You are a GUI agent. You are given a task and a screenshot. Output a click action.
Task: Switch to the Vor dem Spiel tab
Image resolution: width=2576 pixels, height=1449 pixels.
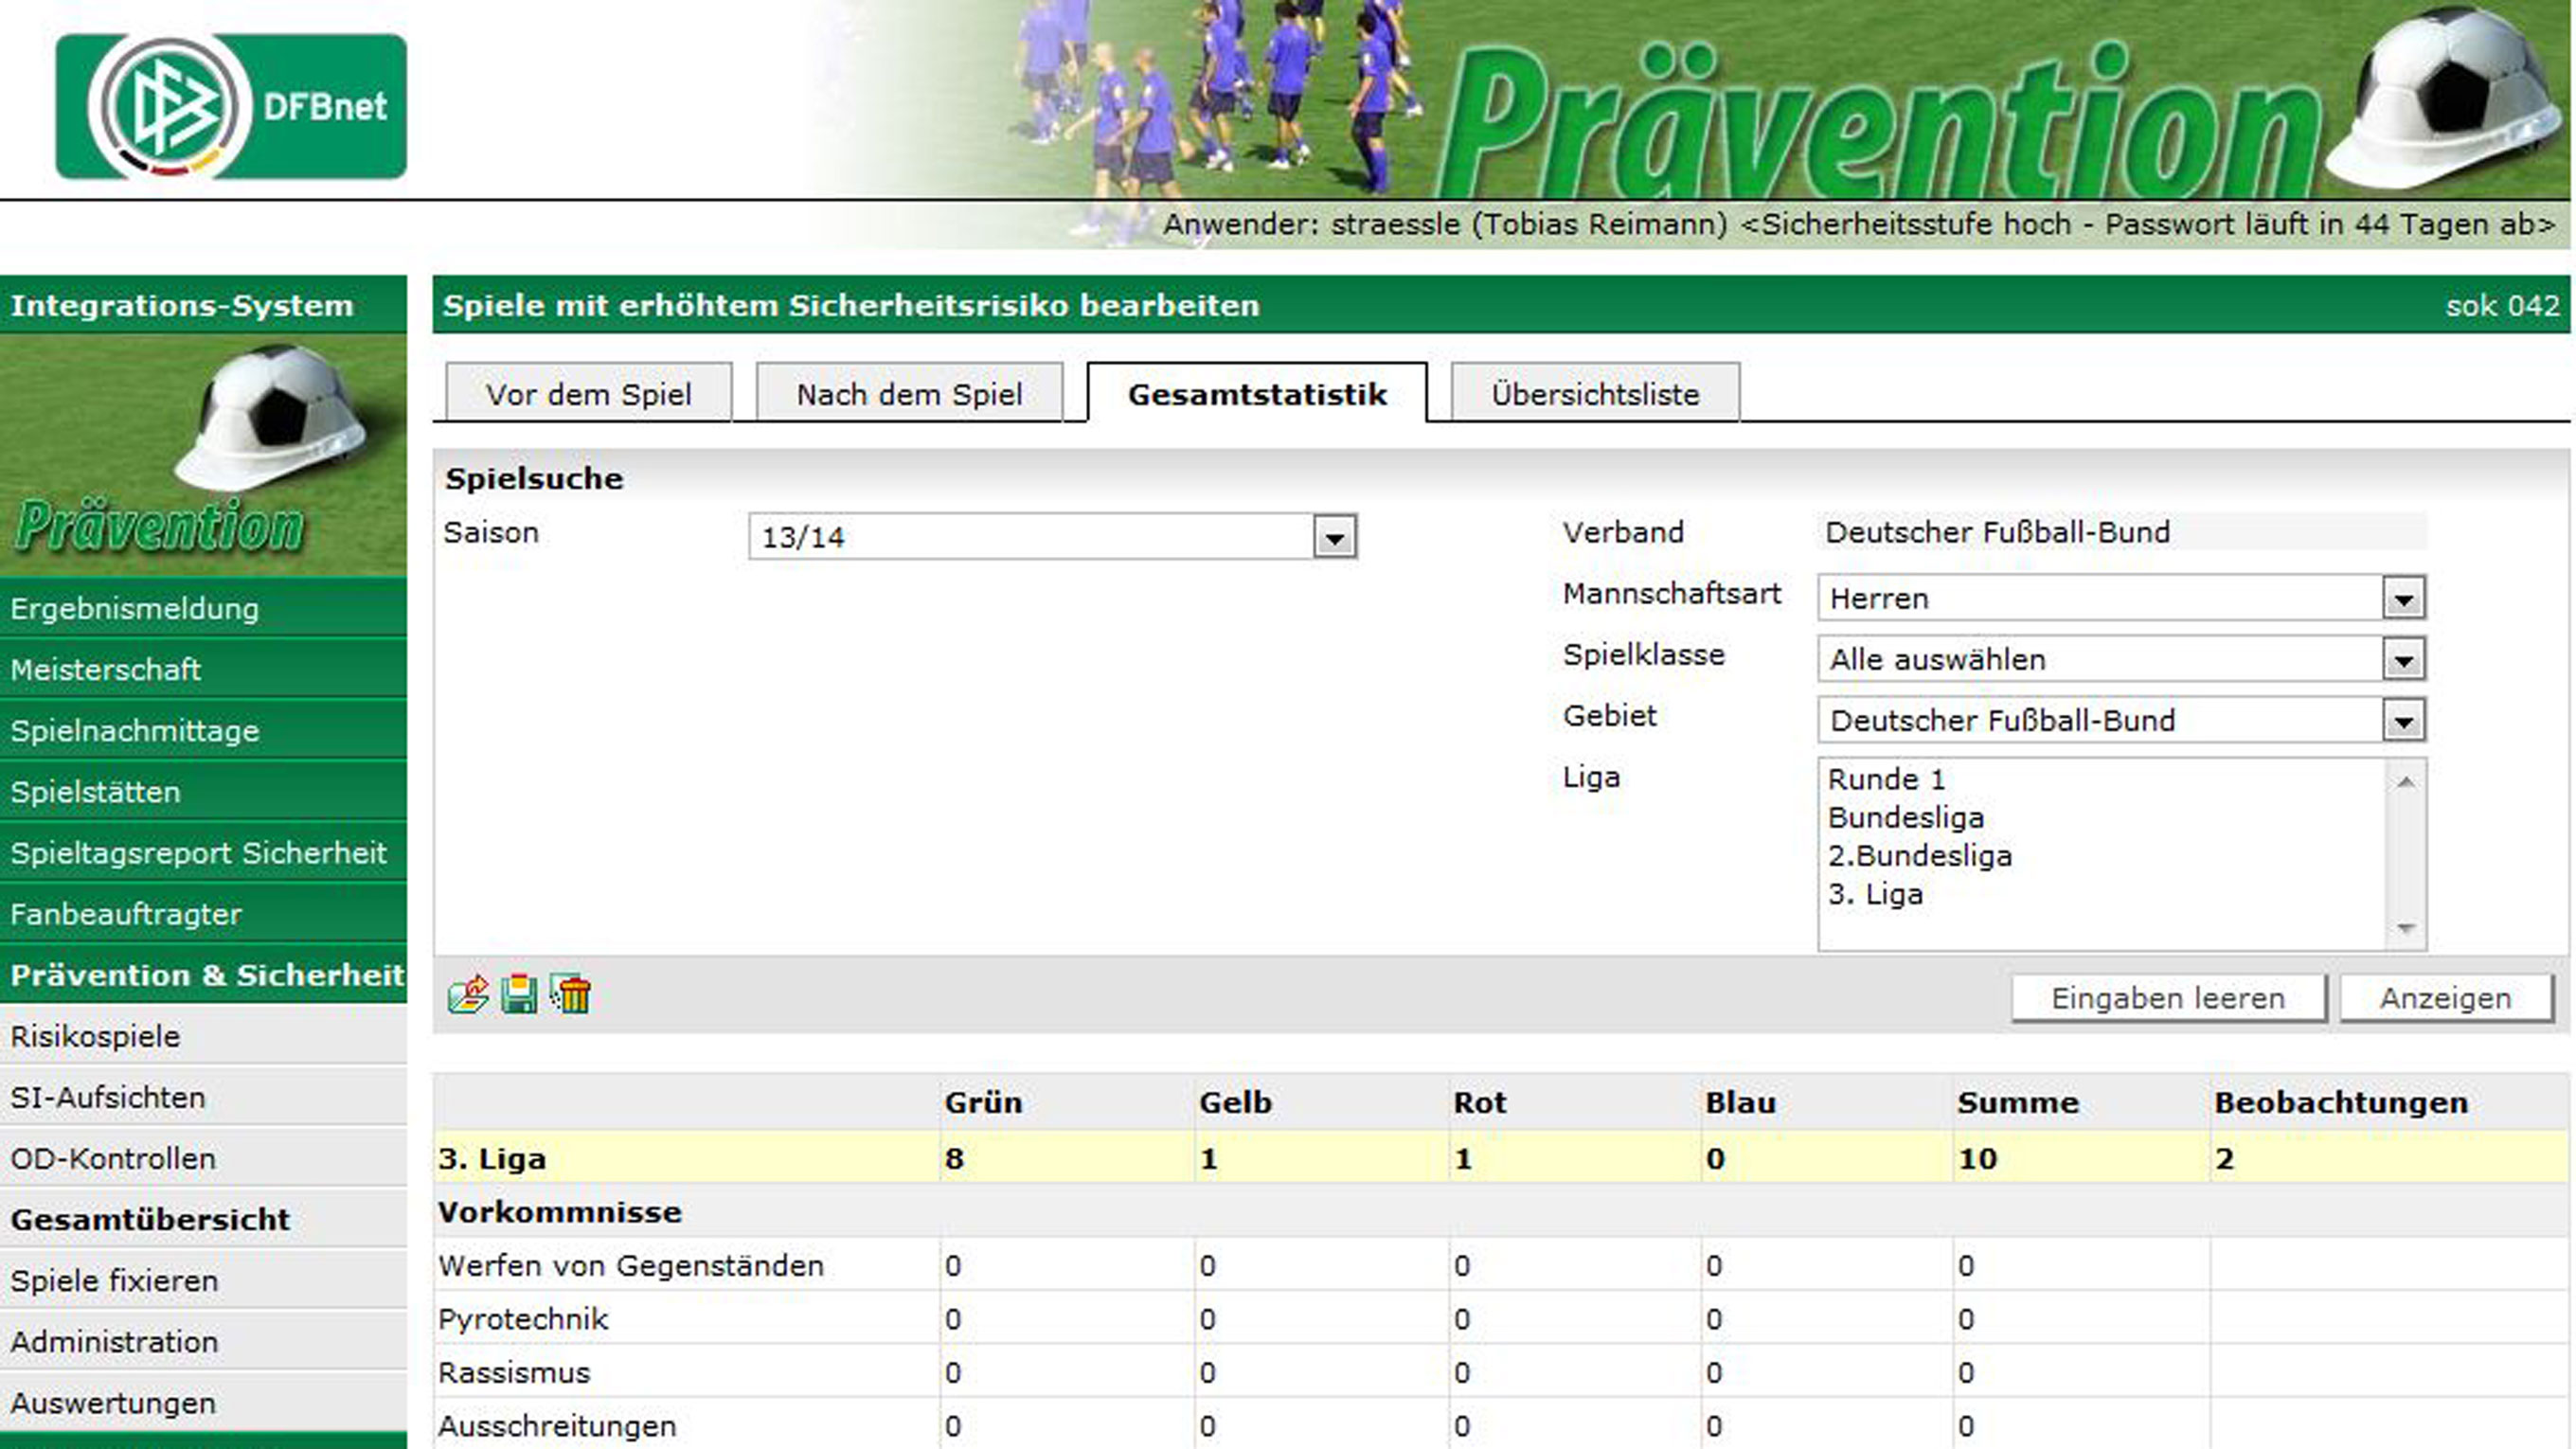[x=588, y=394]
